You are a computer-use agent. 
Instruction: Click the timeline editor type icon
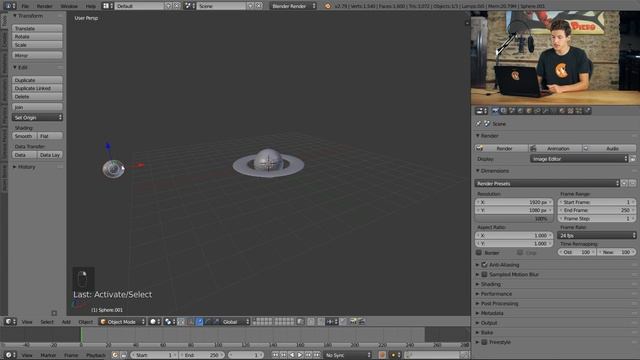click(10, 355)
